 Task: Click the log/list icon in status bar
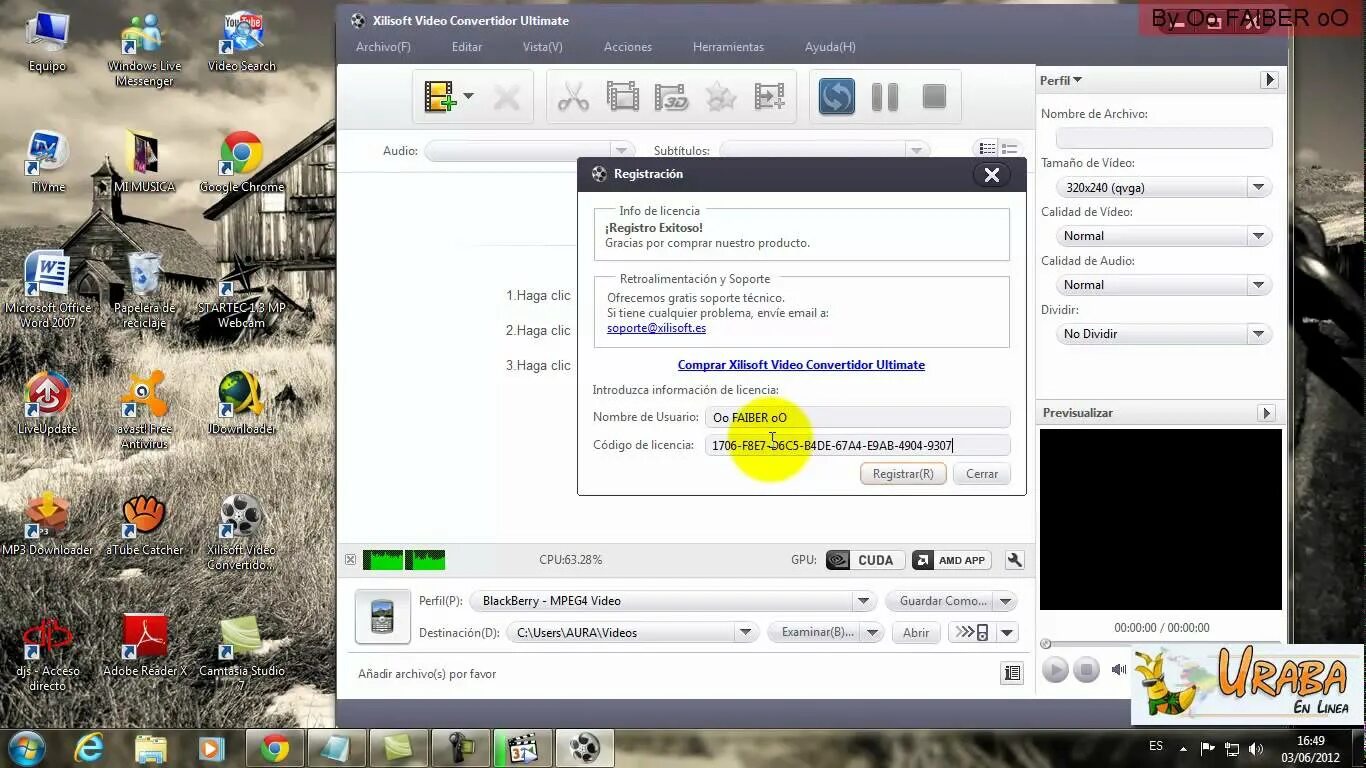click(x=1012, y=674)
